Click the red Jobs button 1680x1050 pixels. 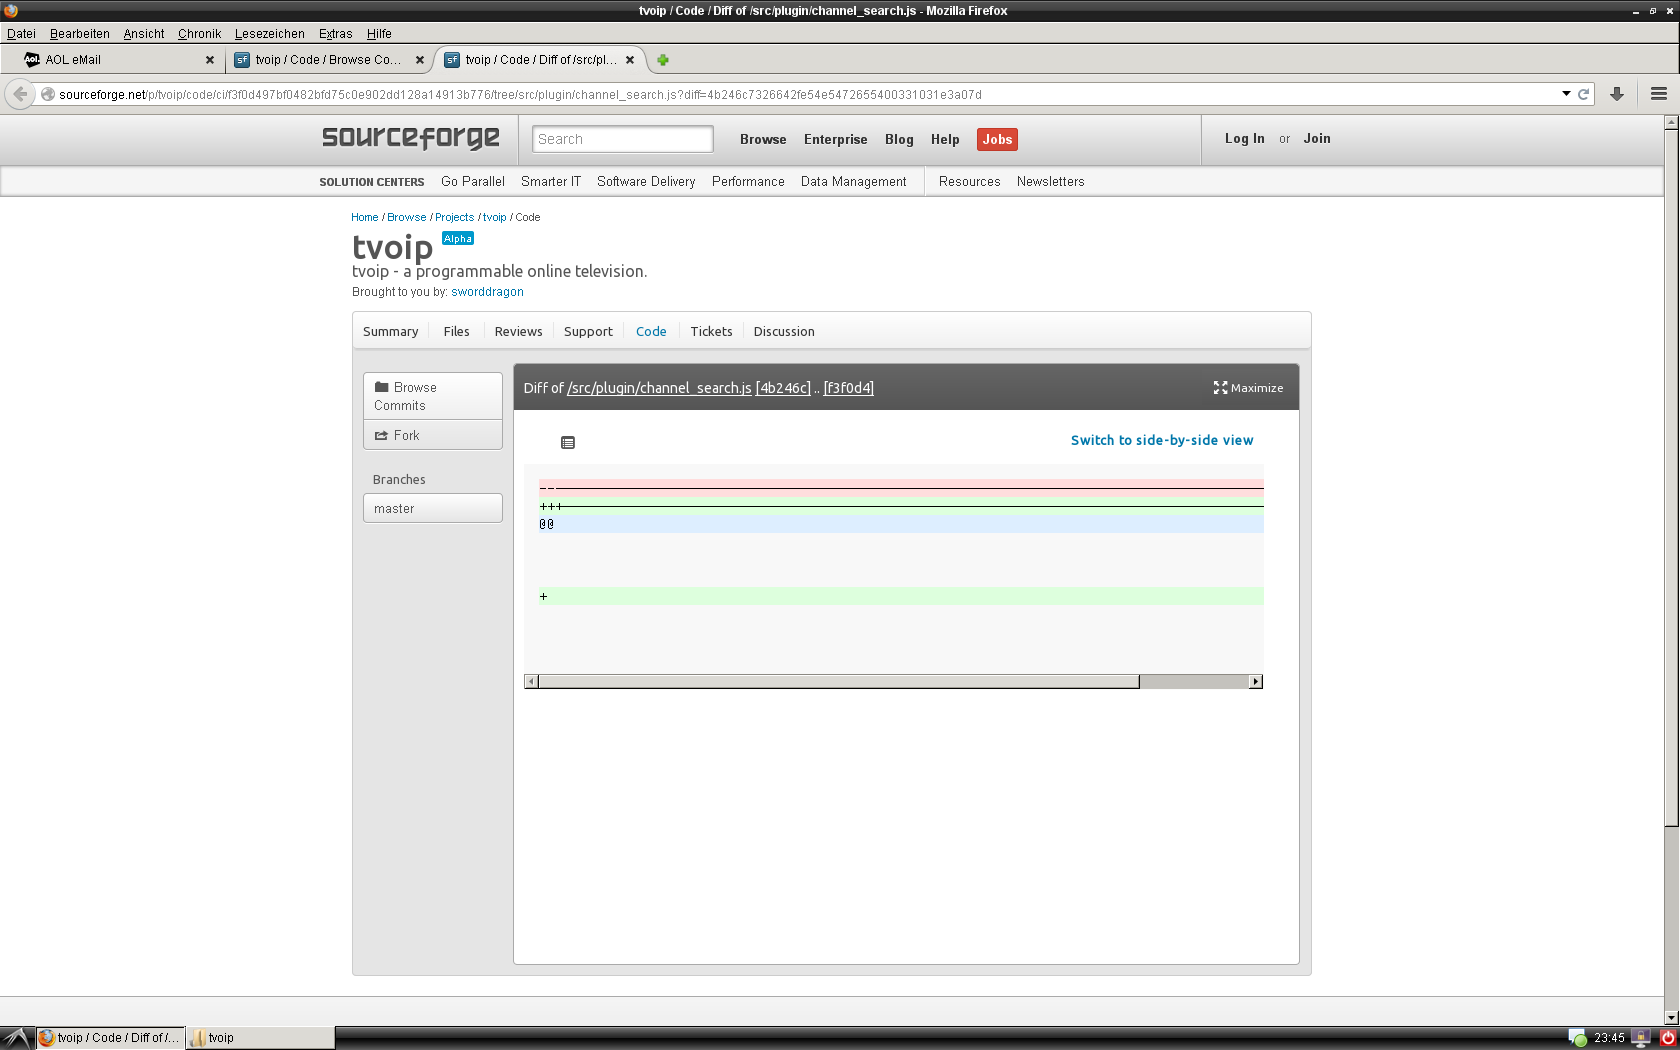[996, 140]
